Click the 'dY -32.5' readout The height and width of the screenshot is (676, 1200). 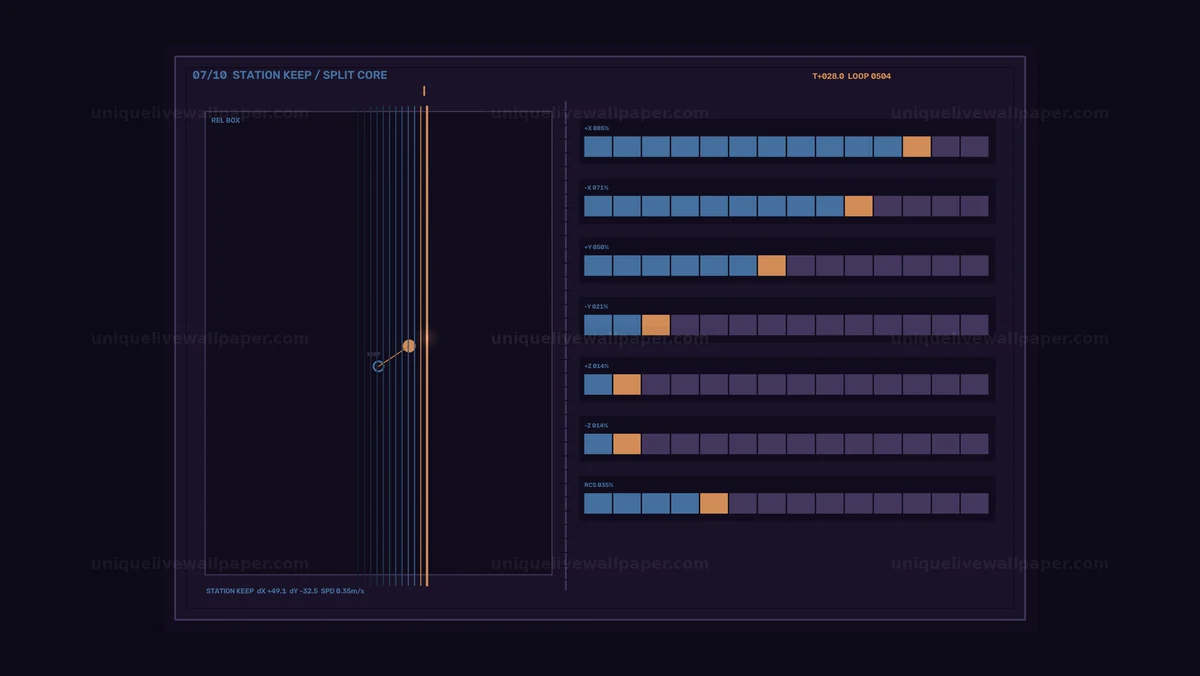click(304, 591)
